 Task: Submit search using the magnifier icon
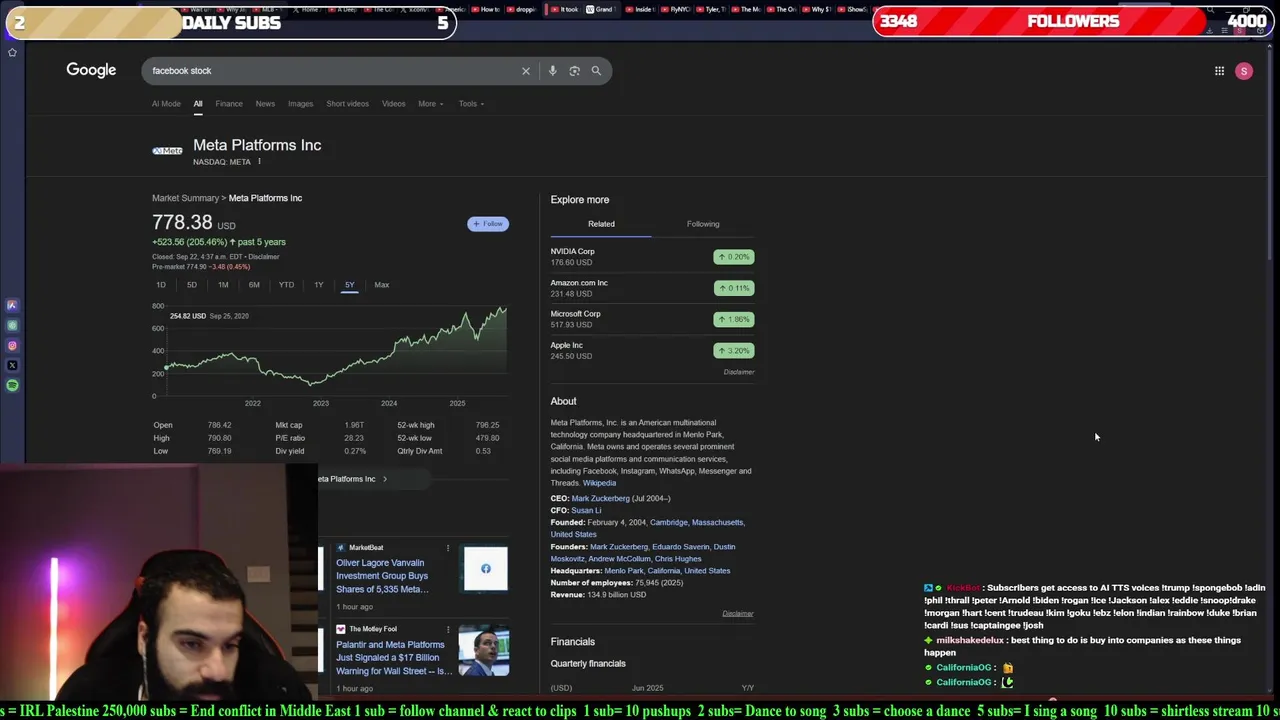596,71
